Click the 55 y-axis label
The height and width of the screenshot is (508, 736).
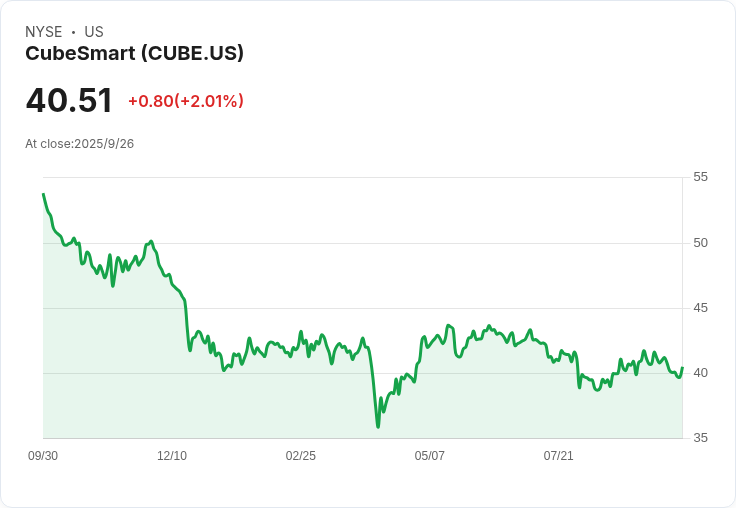click(x=700, y=177)
